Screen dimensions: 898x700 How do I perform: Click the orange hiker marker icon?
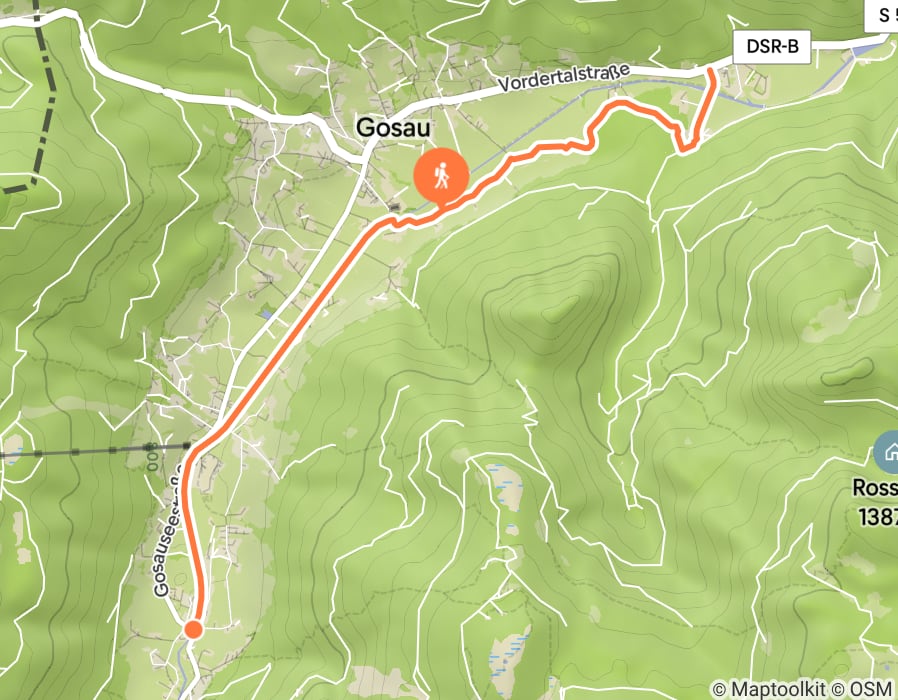441,175
